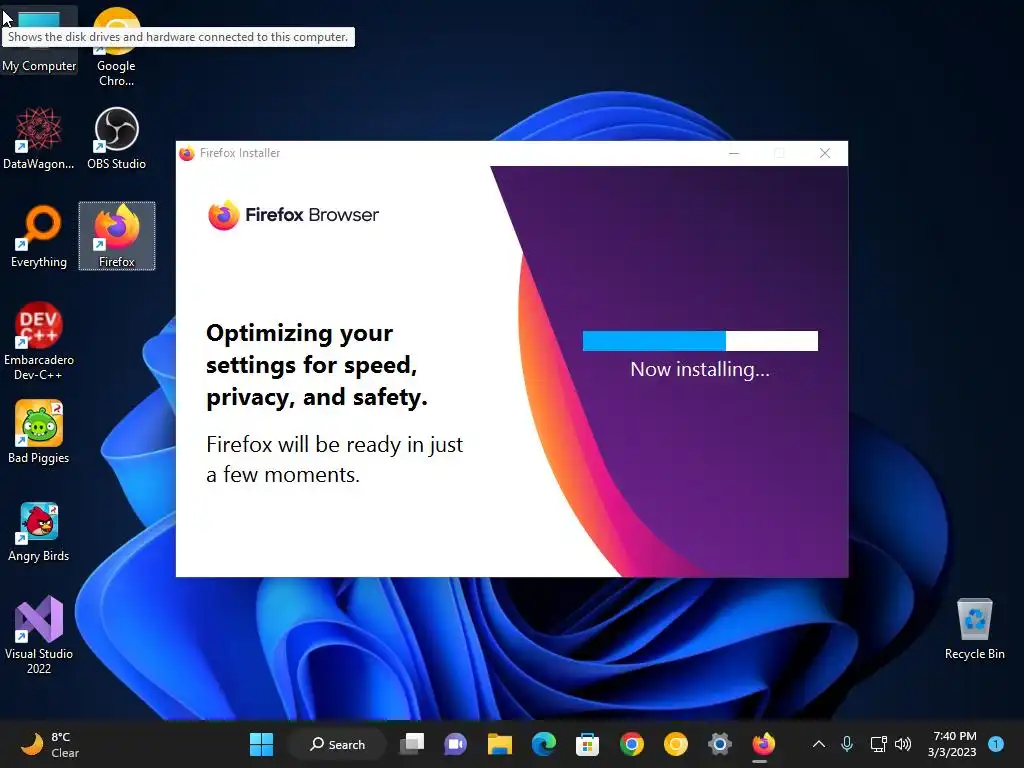Click the 'Now installing...' status text
Image resolution: width=1024 pixels, height=768 pixels.
point(700,370)
